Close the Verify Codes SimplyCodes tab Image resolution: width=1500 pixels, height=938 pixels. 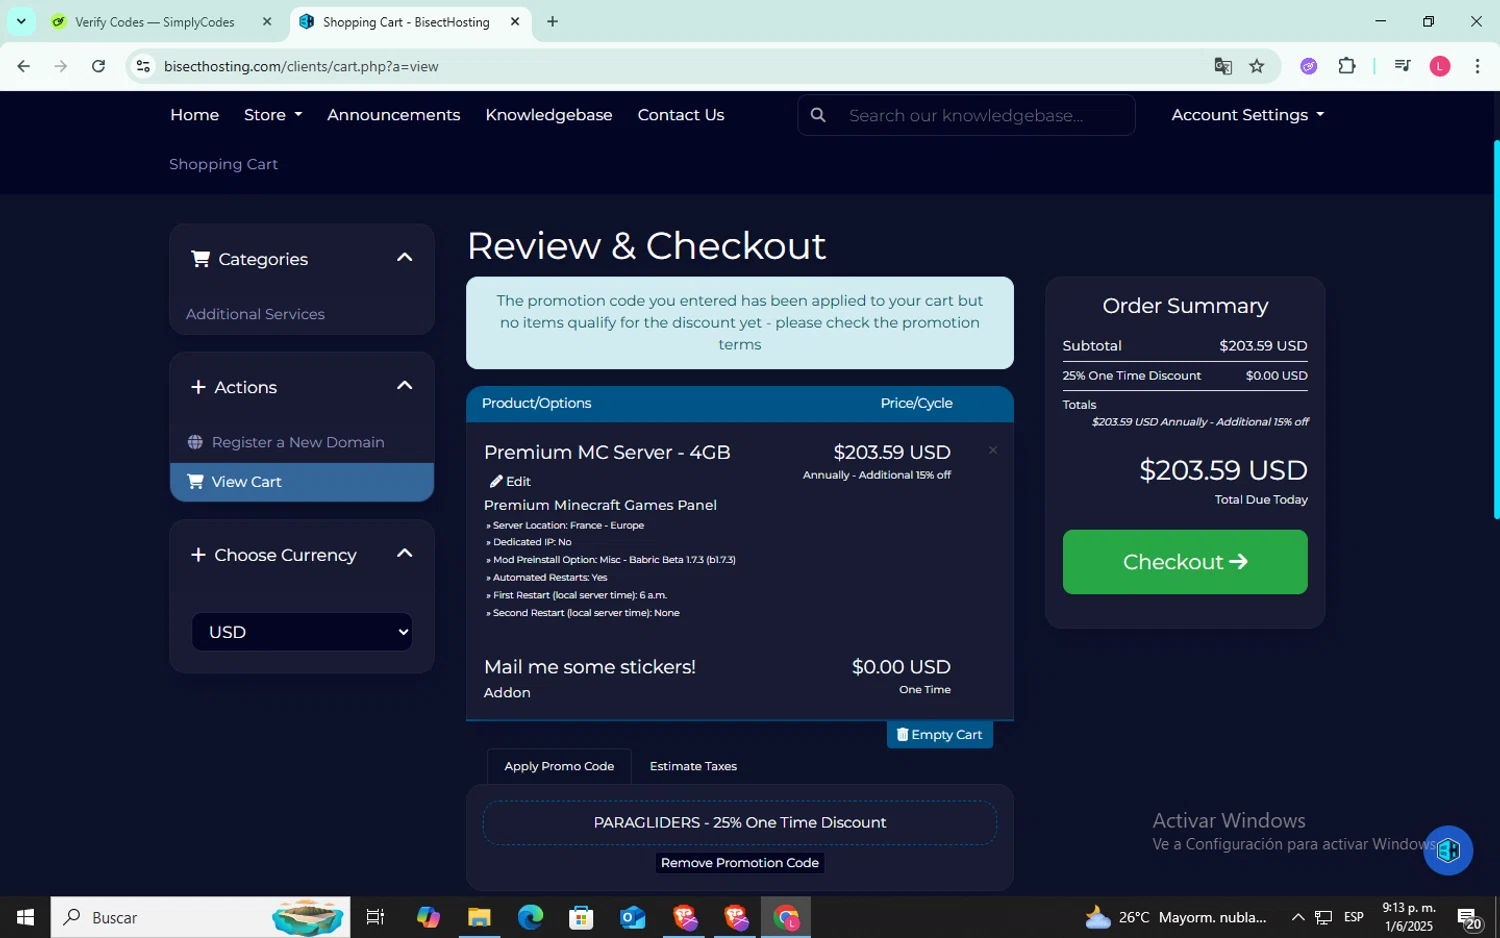pyautogui.click(x=267, y=21)
